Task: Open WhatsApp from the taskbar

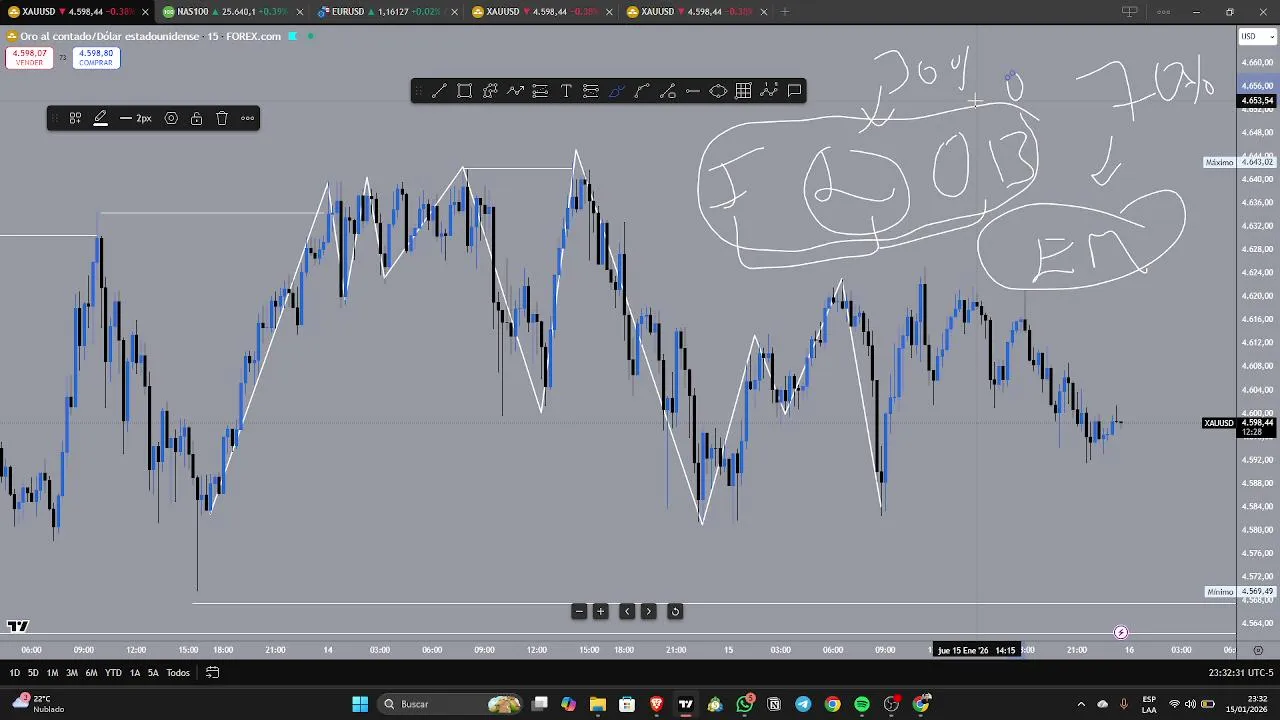Action: click(745, 704)
